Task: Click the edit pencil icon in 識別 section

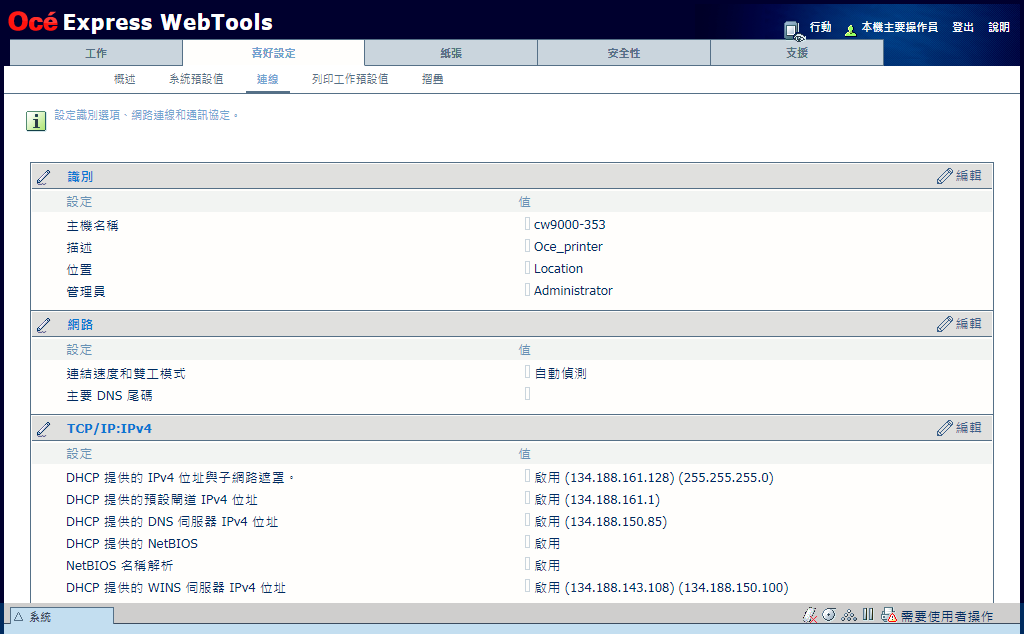Action: [944, 176]
